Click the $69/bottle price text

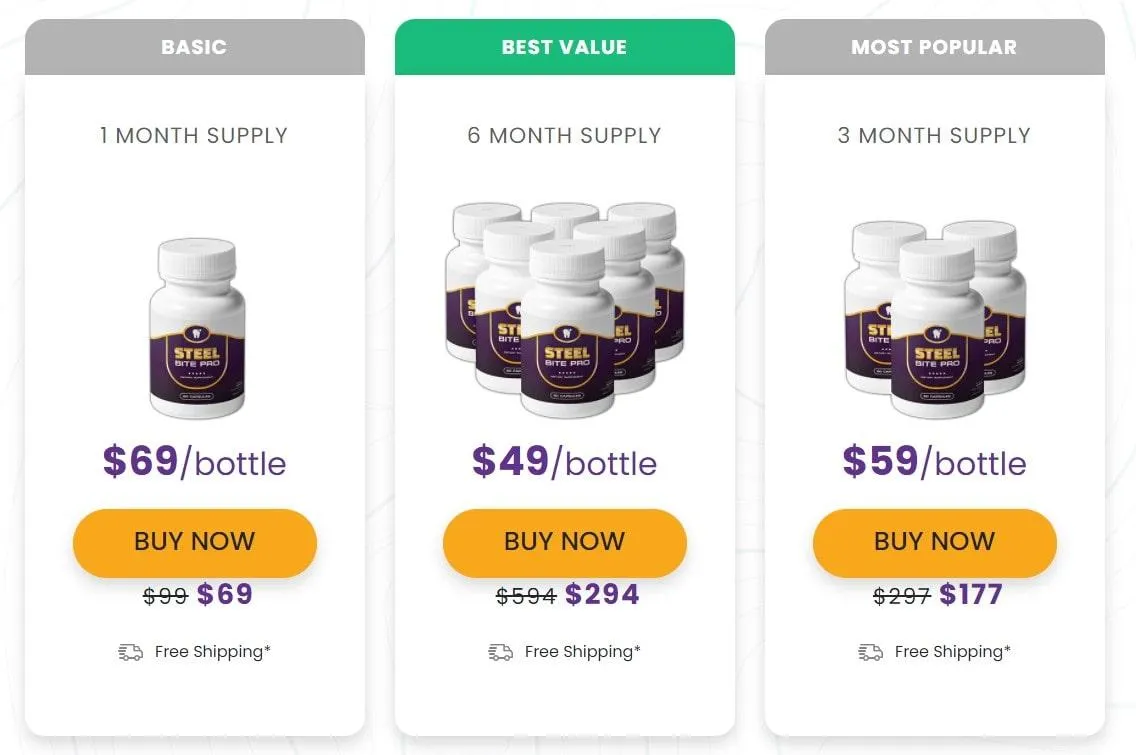[x=194, y=462]
